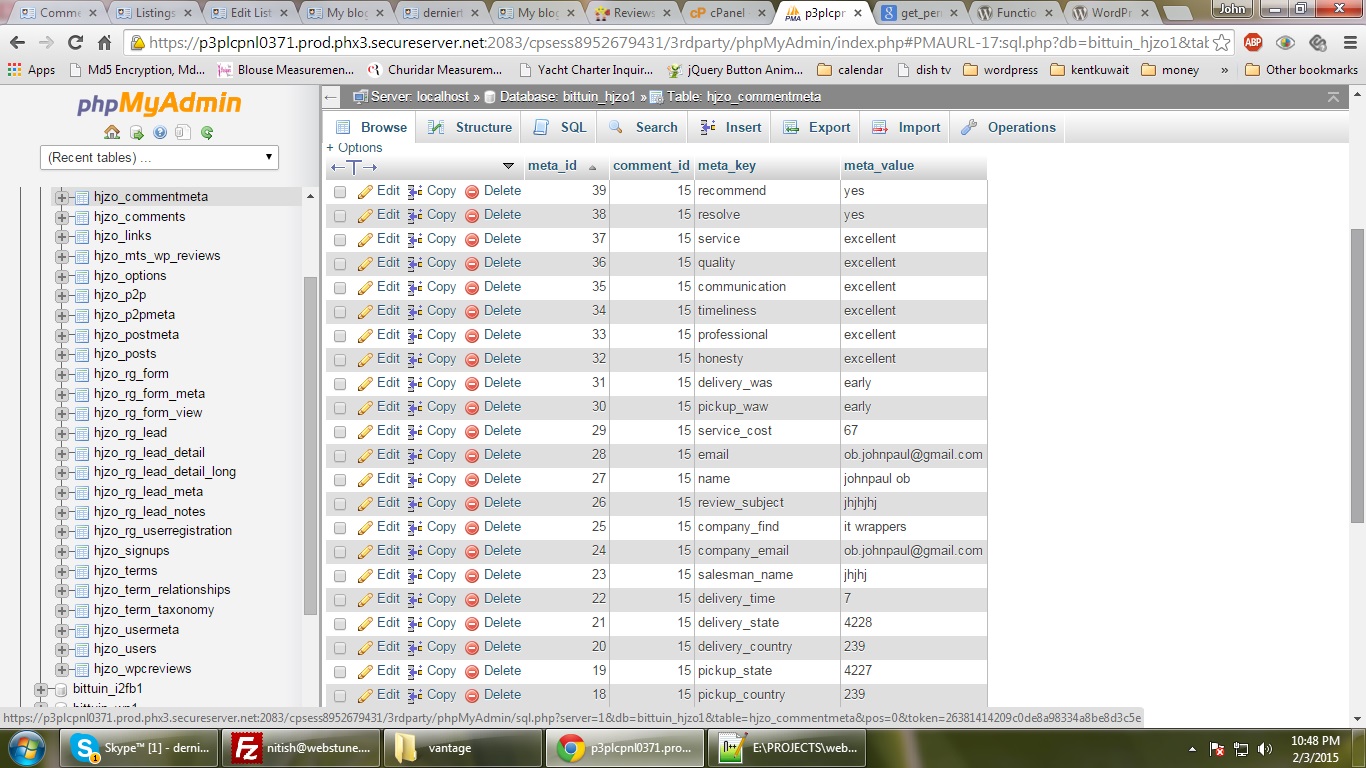Expand hjzo_rg_lead tree node
Image resolution: width=1366 pixels, height=768 pixels.
tap(62, 433)
